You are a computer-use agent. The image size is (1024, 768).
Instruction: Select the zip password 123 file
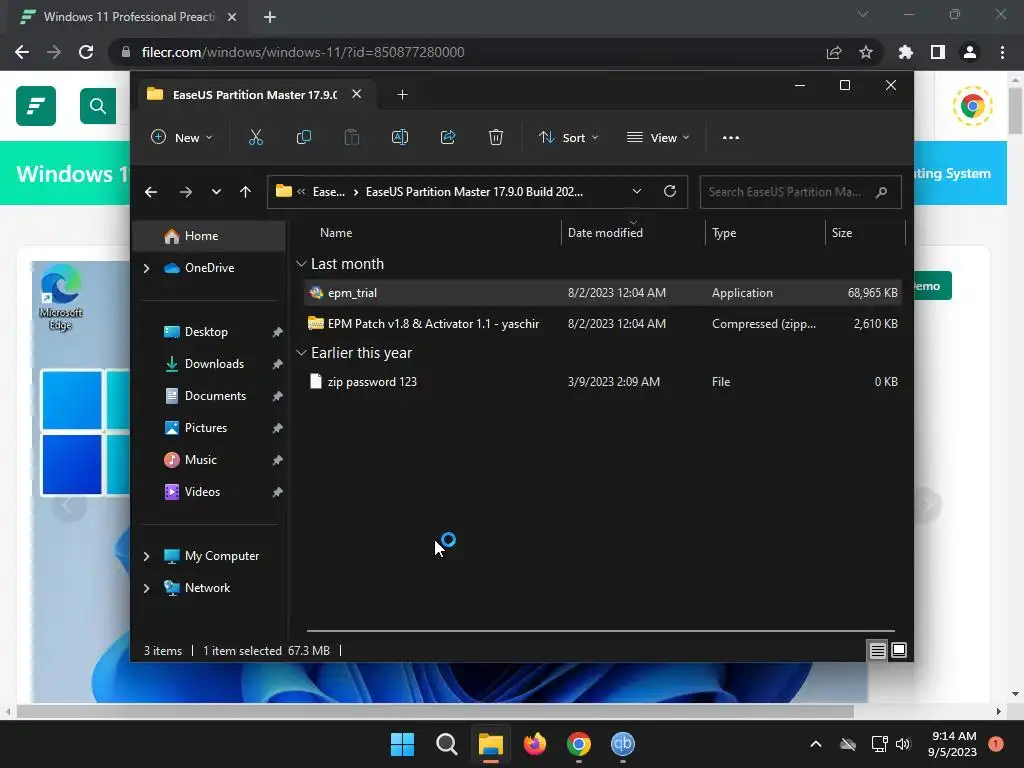[x=602, y=381]
